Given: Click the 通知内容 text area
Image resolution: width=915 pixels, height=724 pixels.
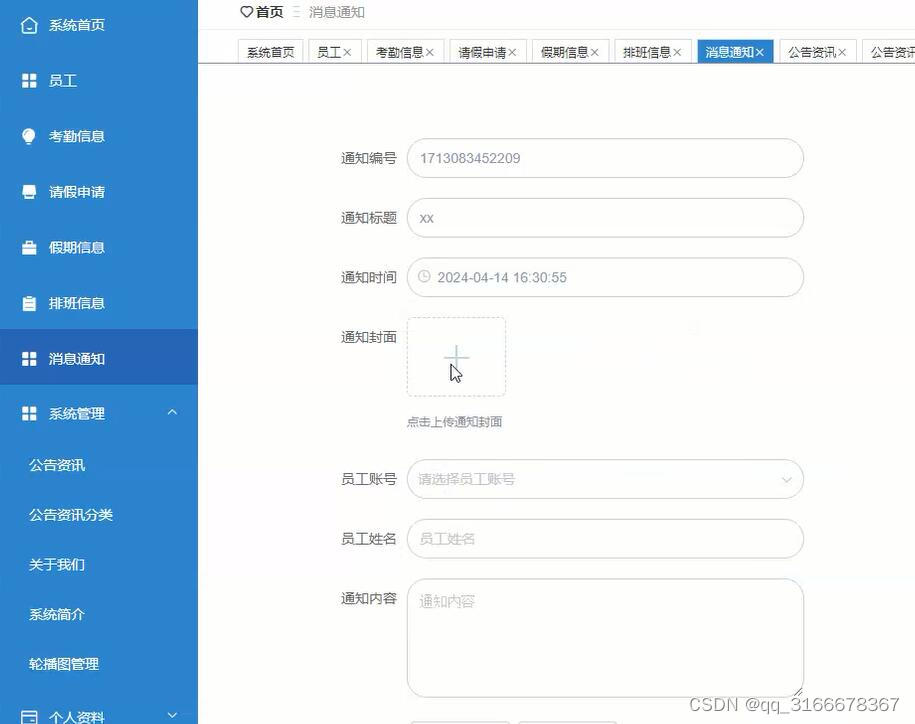Looking at the screenshot, I should tap(605, 638).
